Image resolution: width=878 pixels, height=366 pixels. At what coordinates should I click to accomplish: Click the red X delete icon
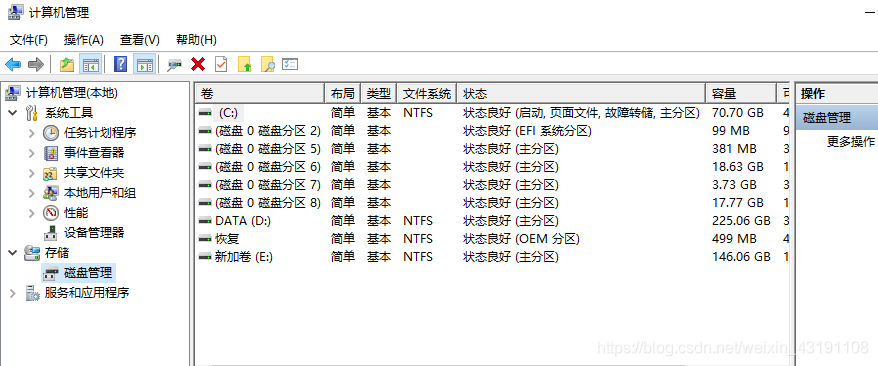(x=198, y=64)
